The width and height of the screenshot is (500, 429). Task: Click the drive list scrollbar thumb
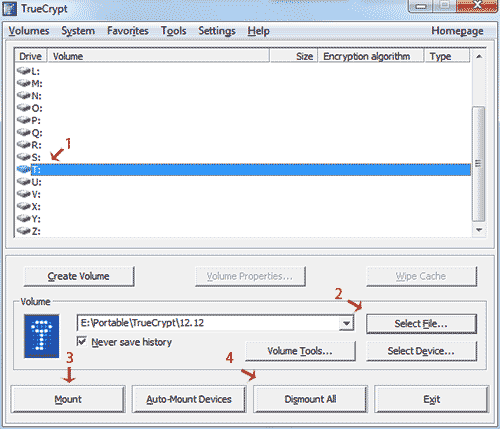[x=479, y=164]
